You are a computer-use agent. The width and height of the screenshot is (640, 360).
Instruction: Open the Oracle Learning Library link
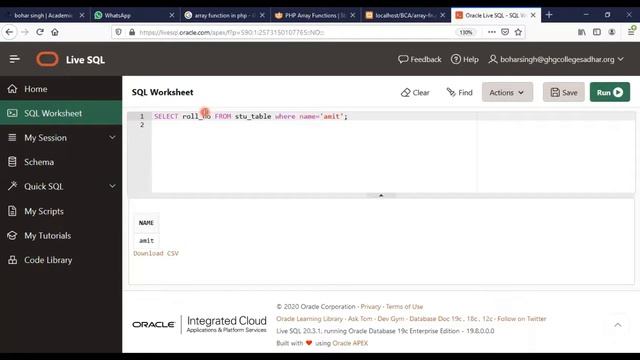coord(309,319)
